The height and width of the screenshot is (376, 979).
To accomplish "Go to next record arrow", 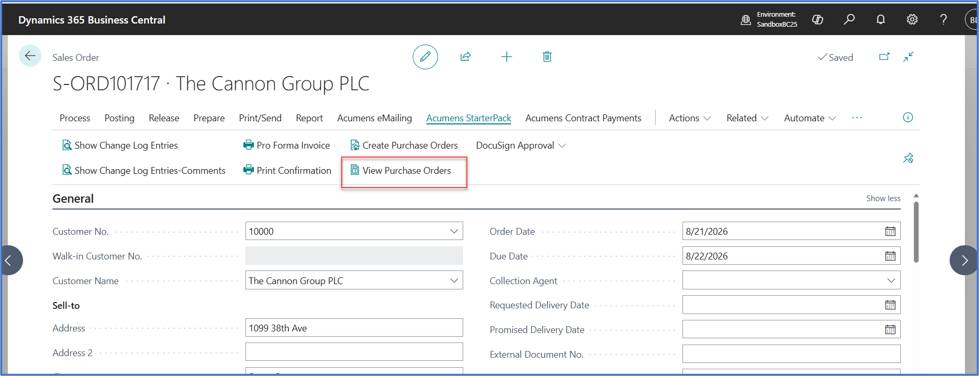I will pos(965,260).
